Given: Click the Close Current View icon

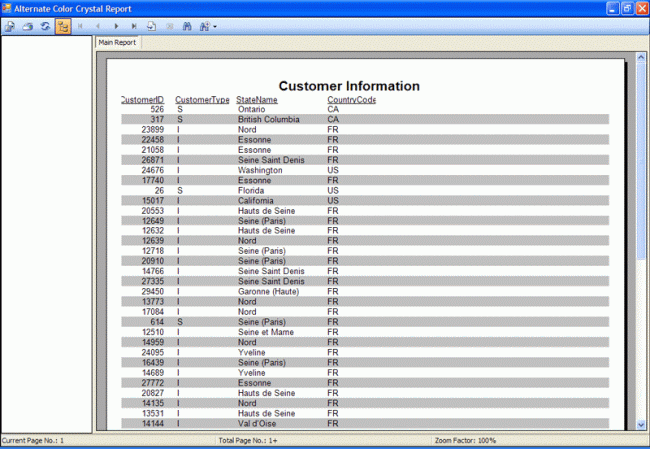Looking at the screenshot, I should [x=170, y=27].
